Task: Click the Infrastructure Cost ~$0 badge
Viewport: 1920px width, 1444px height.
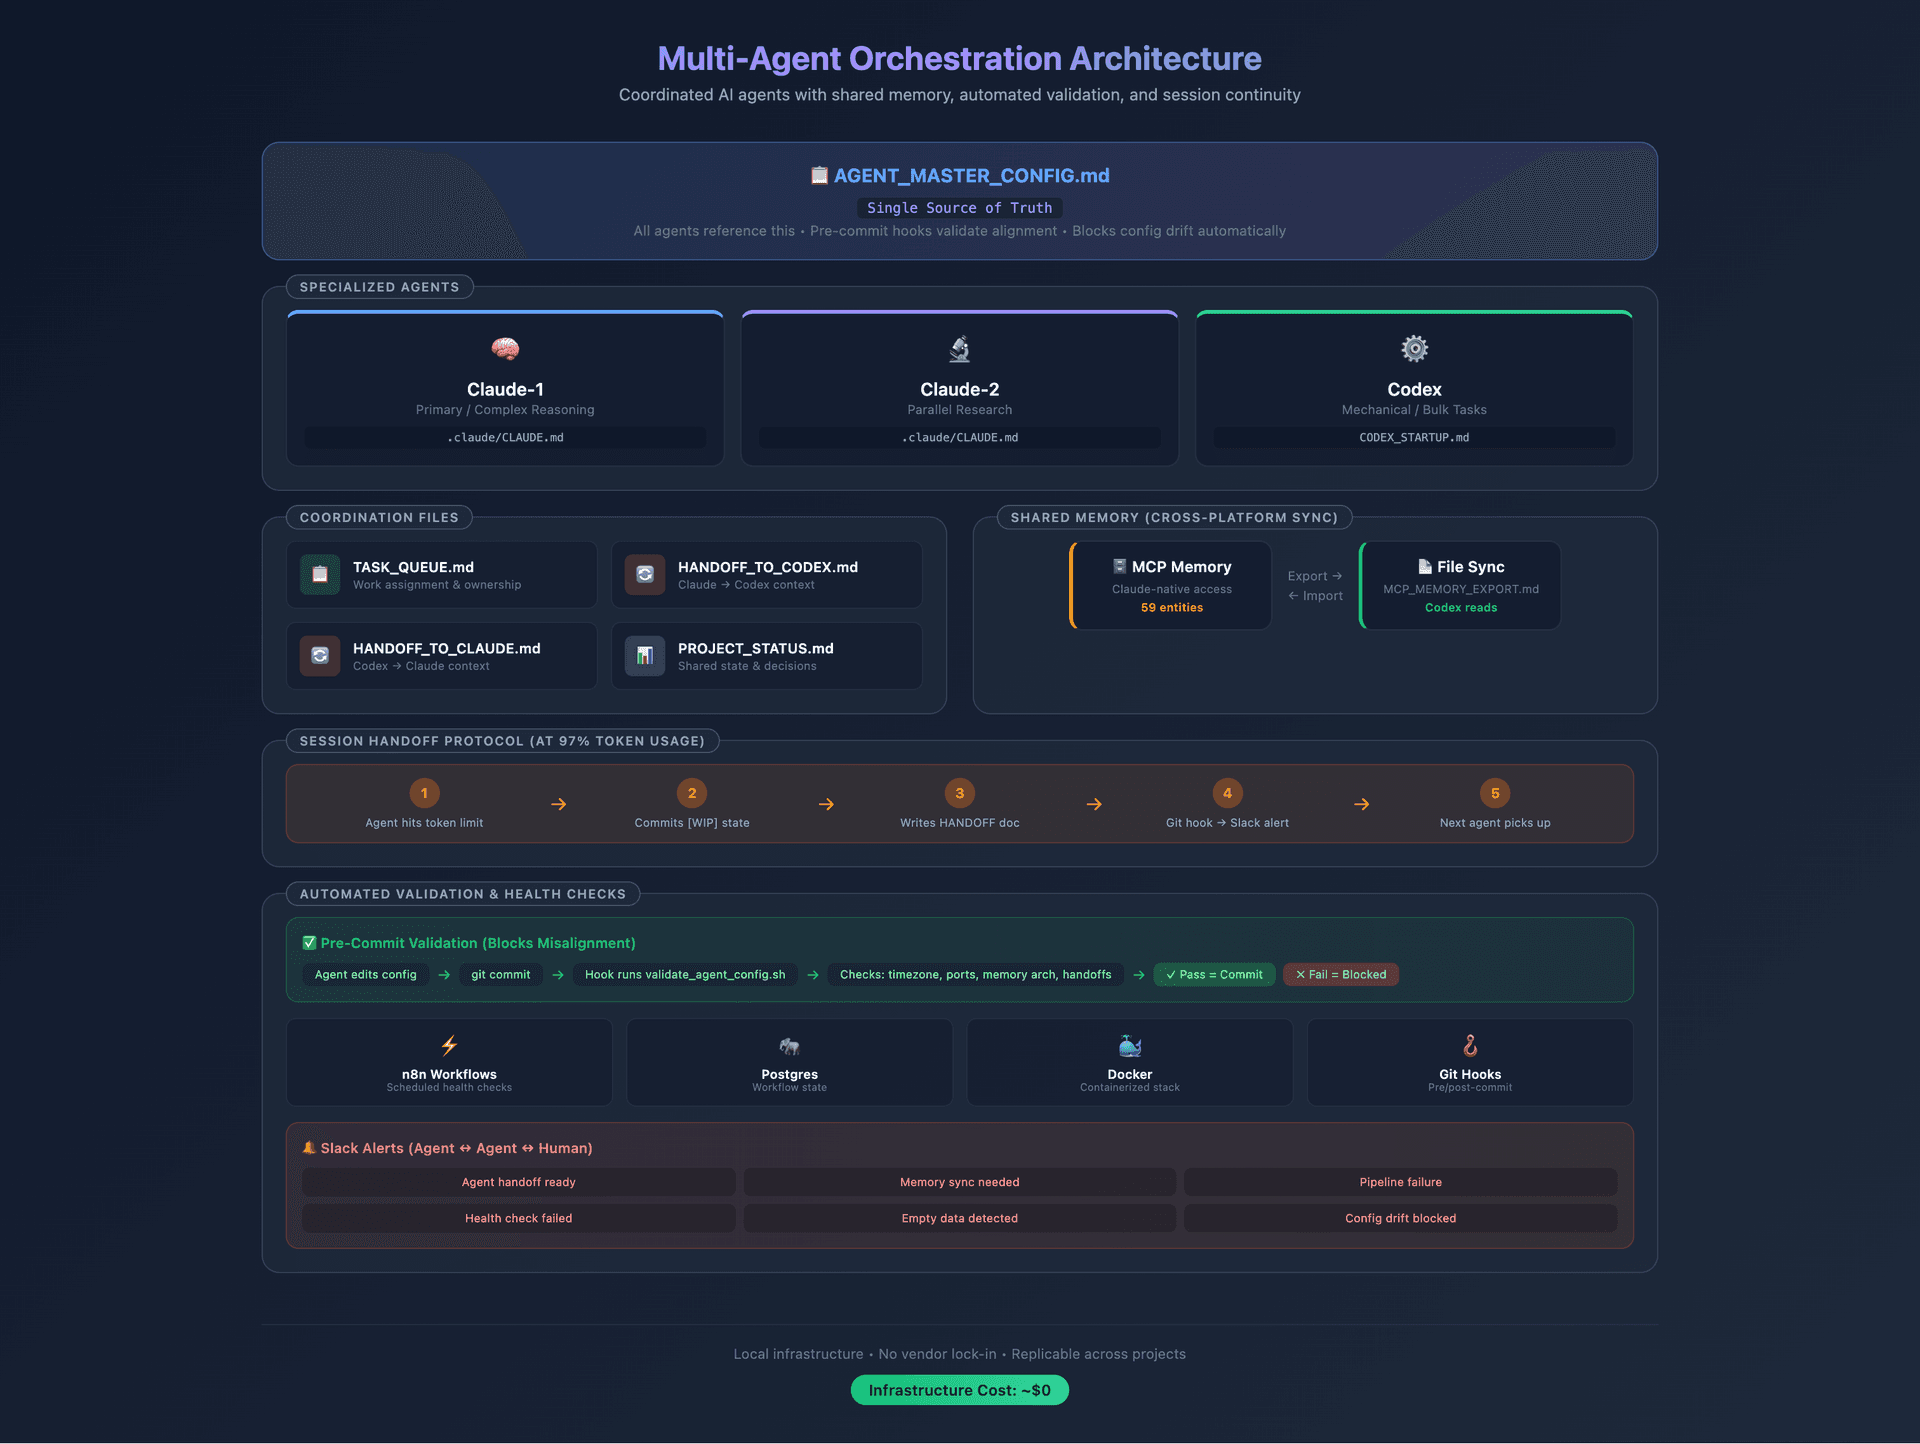Action: tap(960, 1390)
